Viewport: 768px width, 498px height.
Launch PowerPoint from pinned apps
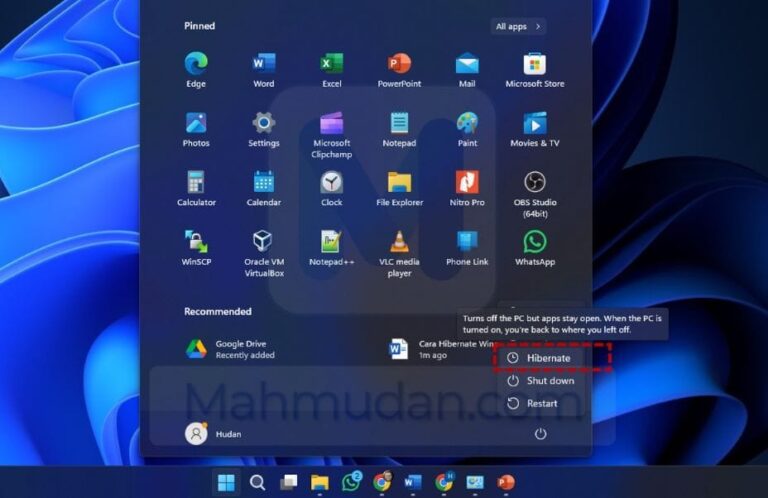[x=399, y=69]
